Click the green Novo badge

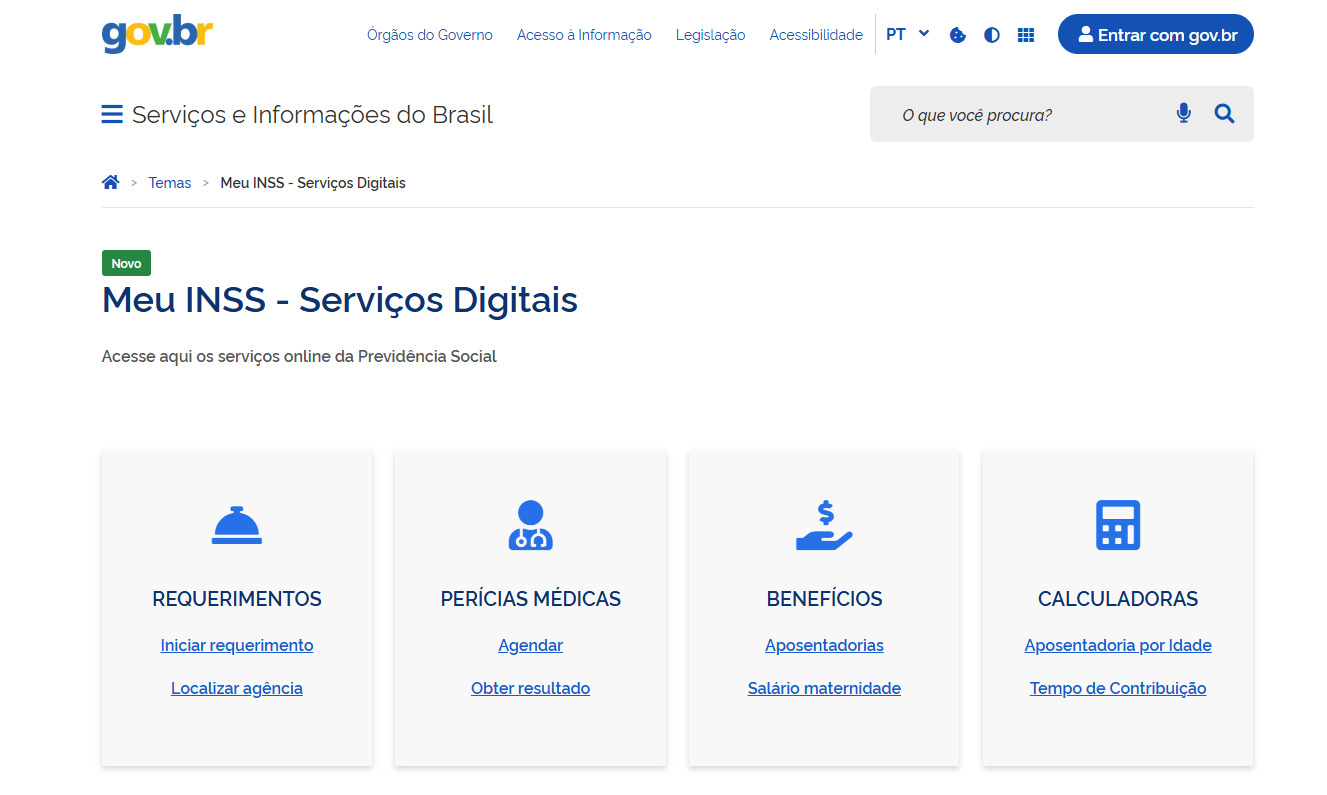coord(126,263)
